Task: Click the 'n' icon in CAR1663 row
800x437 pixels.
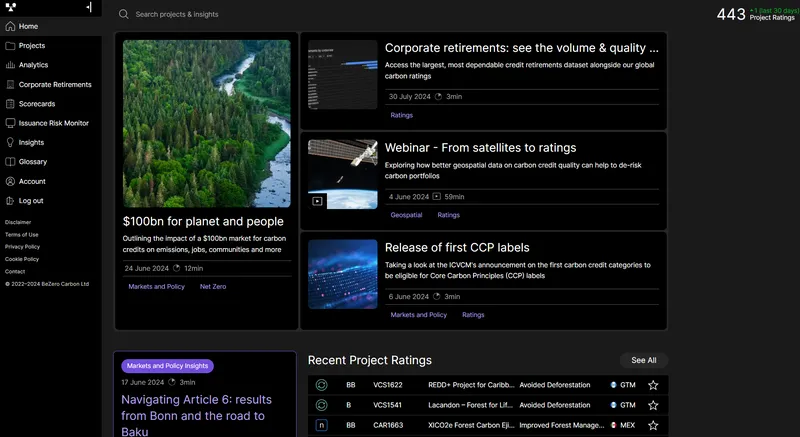Action: 321,425
